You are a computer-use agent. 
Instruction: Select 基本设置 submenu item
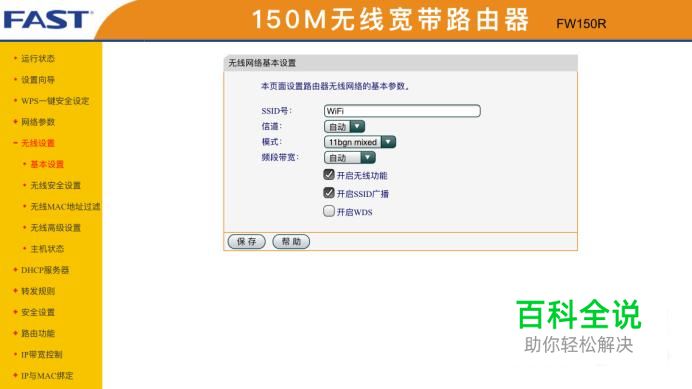47,164
